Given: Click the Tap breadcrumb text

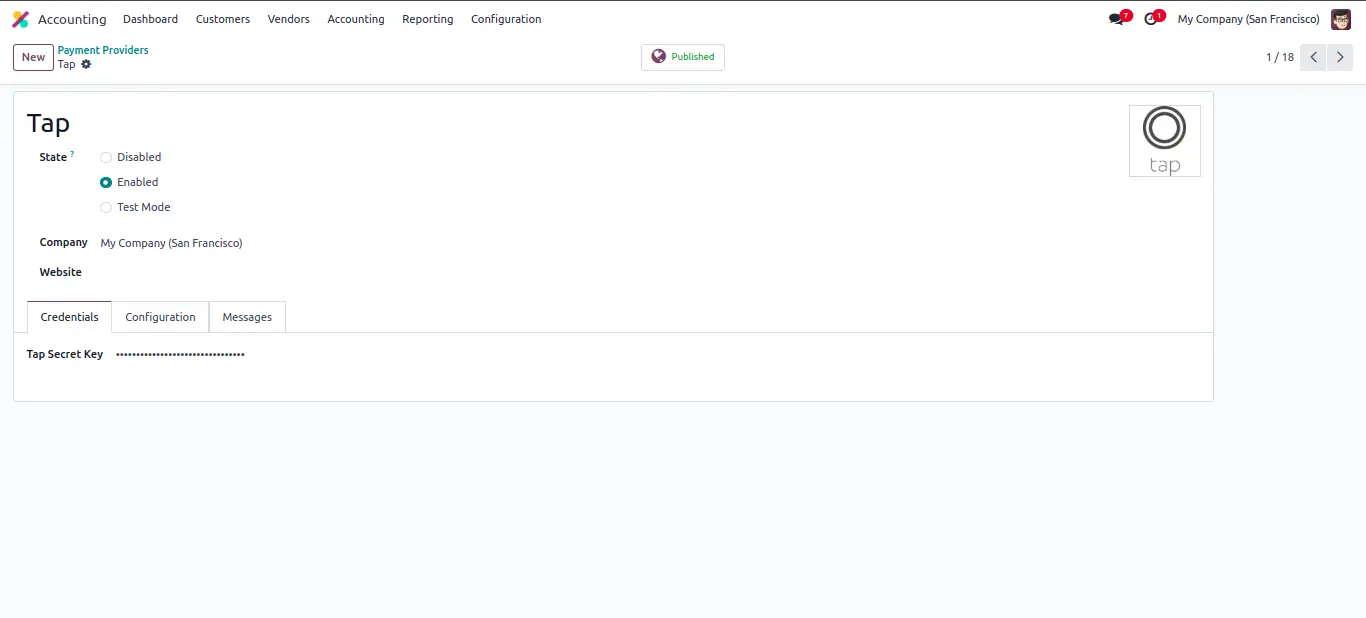Looking at the screenshot, I should 66,64.
